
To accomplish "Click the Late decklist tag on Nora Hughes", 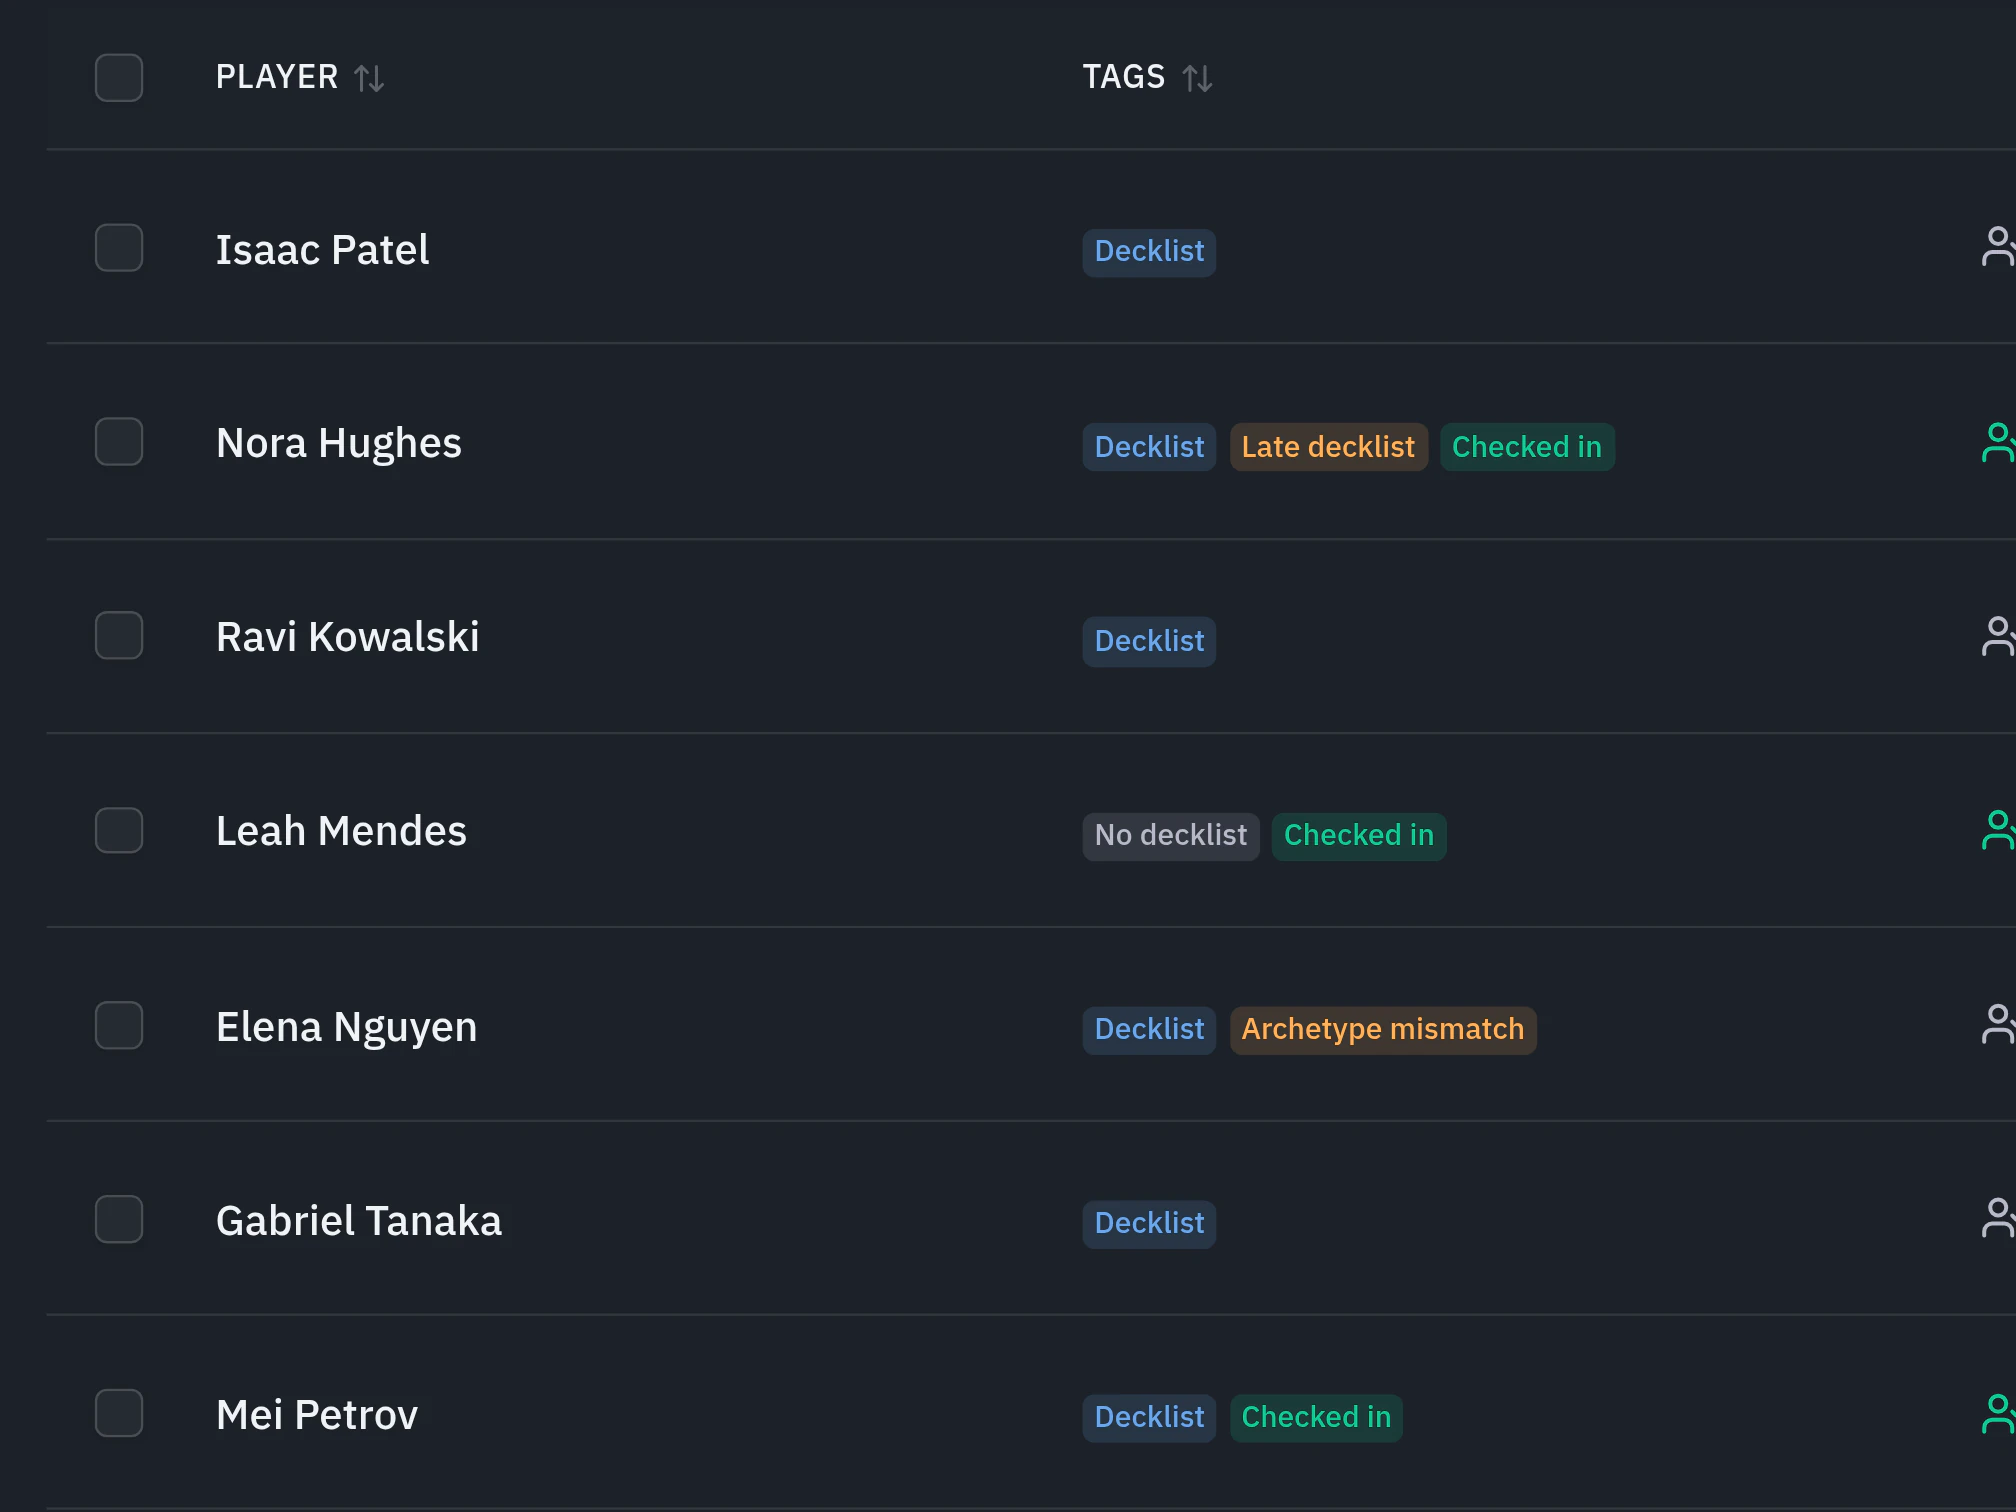I will (x=1328, y=447).
